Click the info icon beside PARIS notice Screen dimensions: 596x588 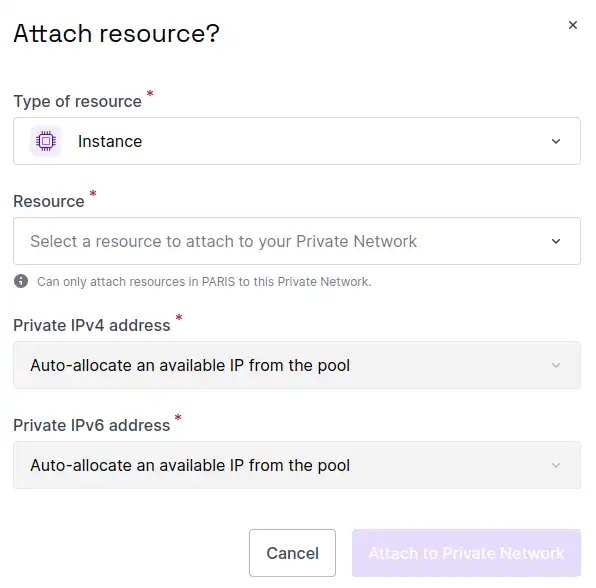click(21, 281)
